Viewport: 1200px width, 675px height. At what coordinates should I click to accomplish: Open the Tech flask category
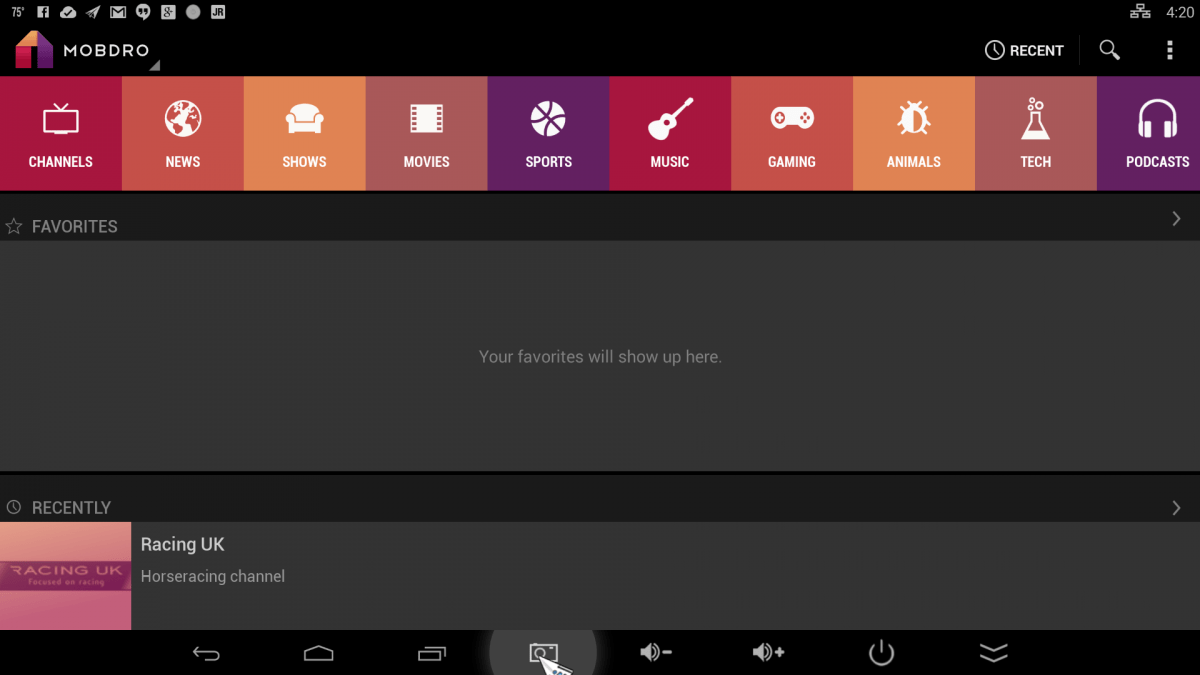click(x=1035, y=133)
